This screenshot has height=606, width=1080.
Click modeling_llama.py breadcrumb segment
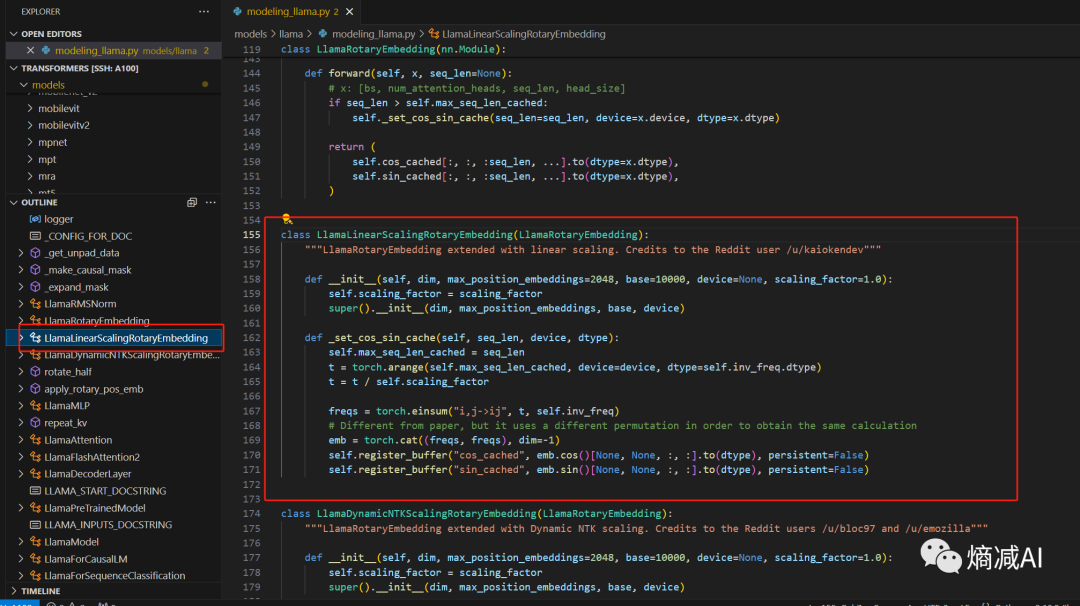click(x=373, y=34)
